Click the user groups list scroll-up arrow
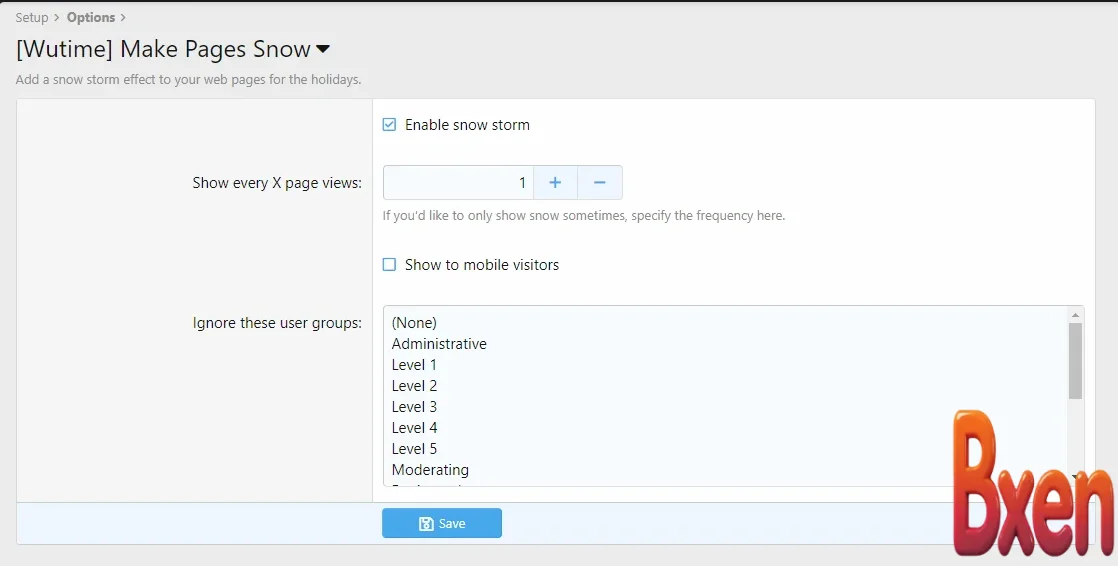The width and height of the screenshot is (1118, 566). [1075, 314]
